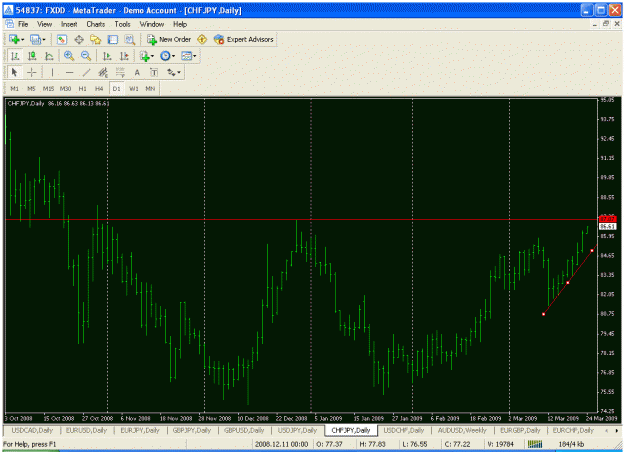Pick the text label tool
This screenshot has height=452, width=625.
coord(154,73)
